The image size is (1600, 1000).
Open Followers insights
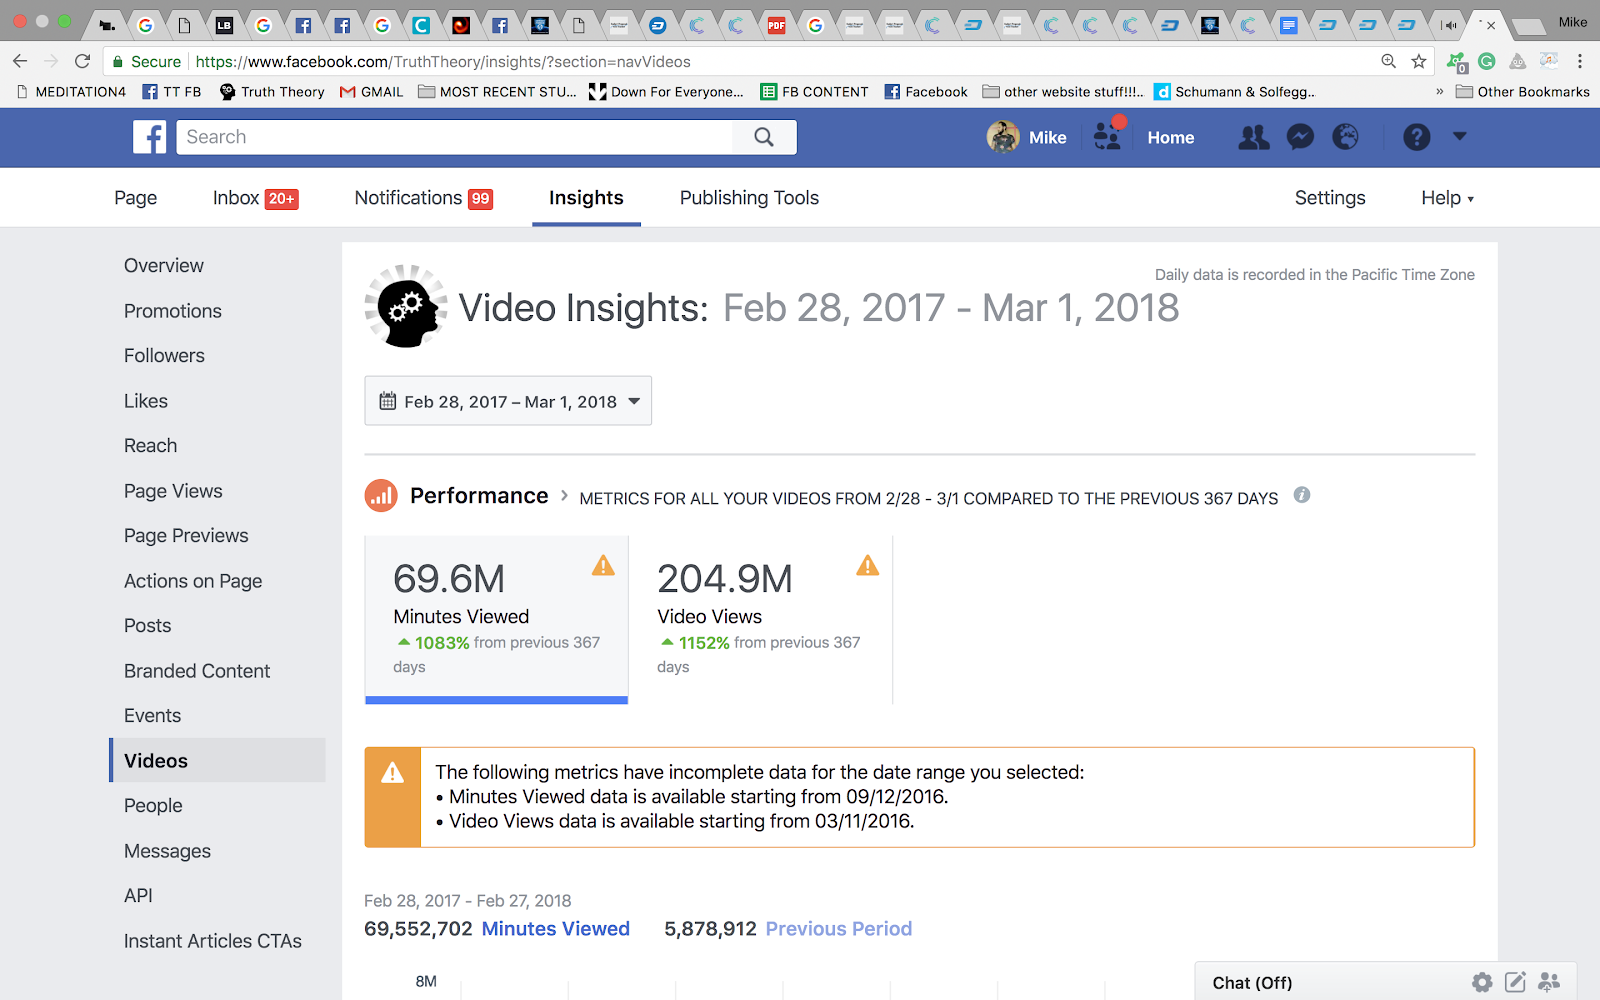(164, 355)
